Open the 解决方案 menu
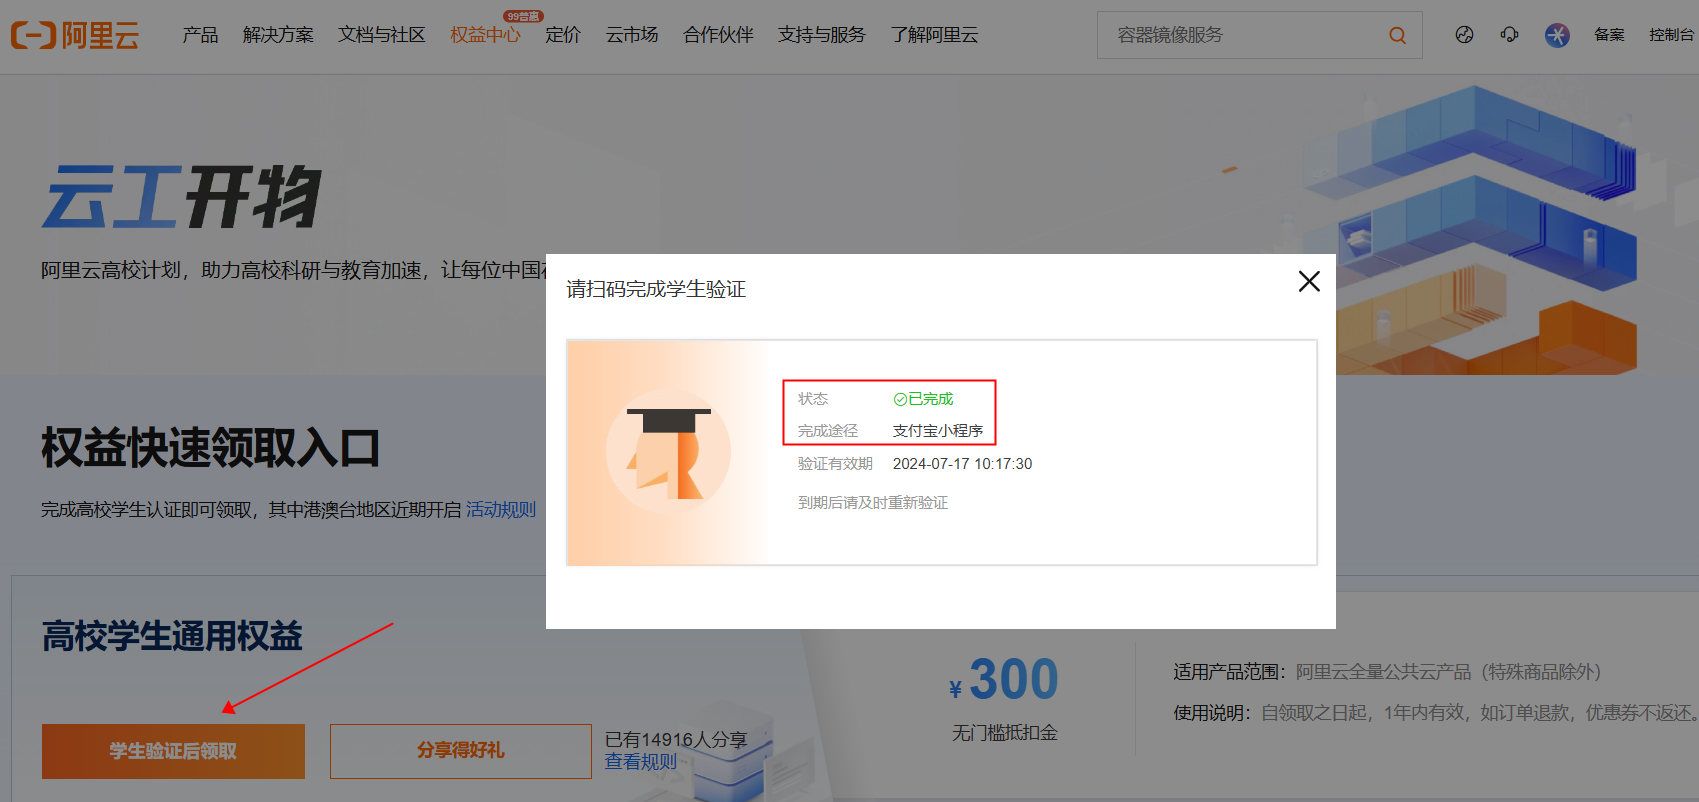Viewport: 1699px width, 802px height. click(278, 35)
